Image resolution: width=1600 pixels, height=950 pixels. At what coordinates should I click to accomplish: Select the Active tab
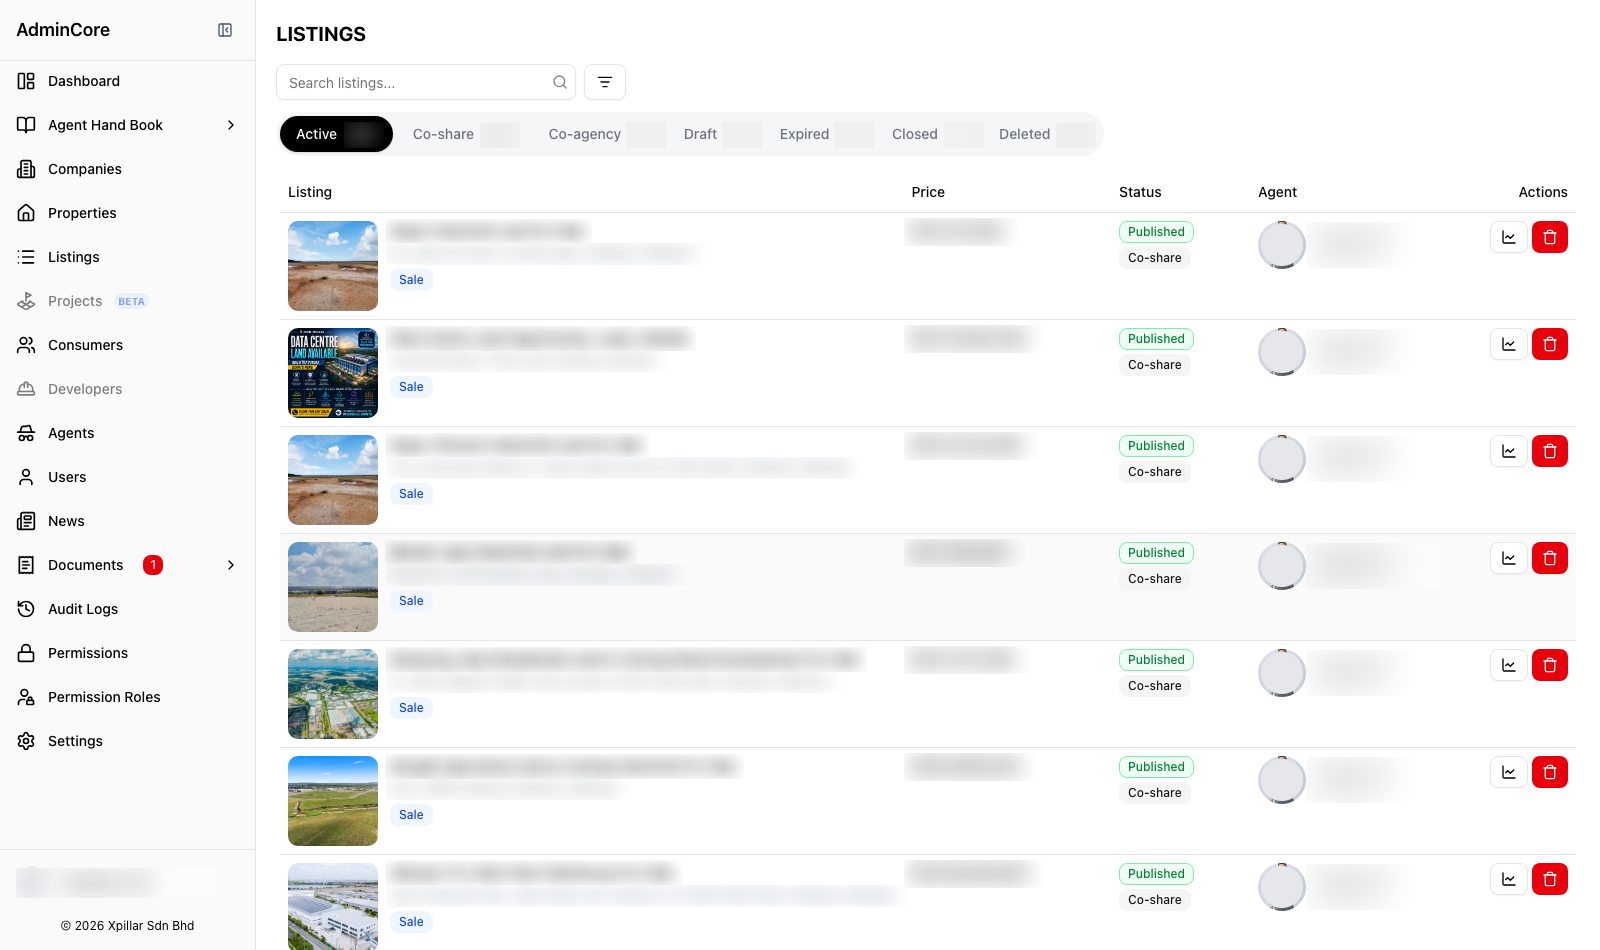pos(336,134)
